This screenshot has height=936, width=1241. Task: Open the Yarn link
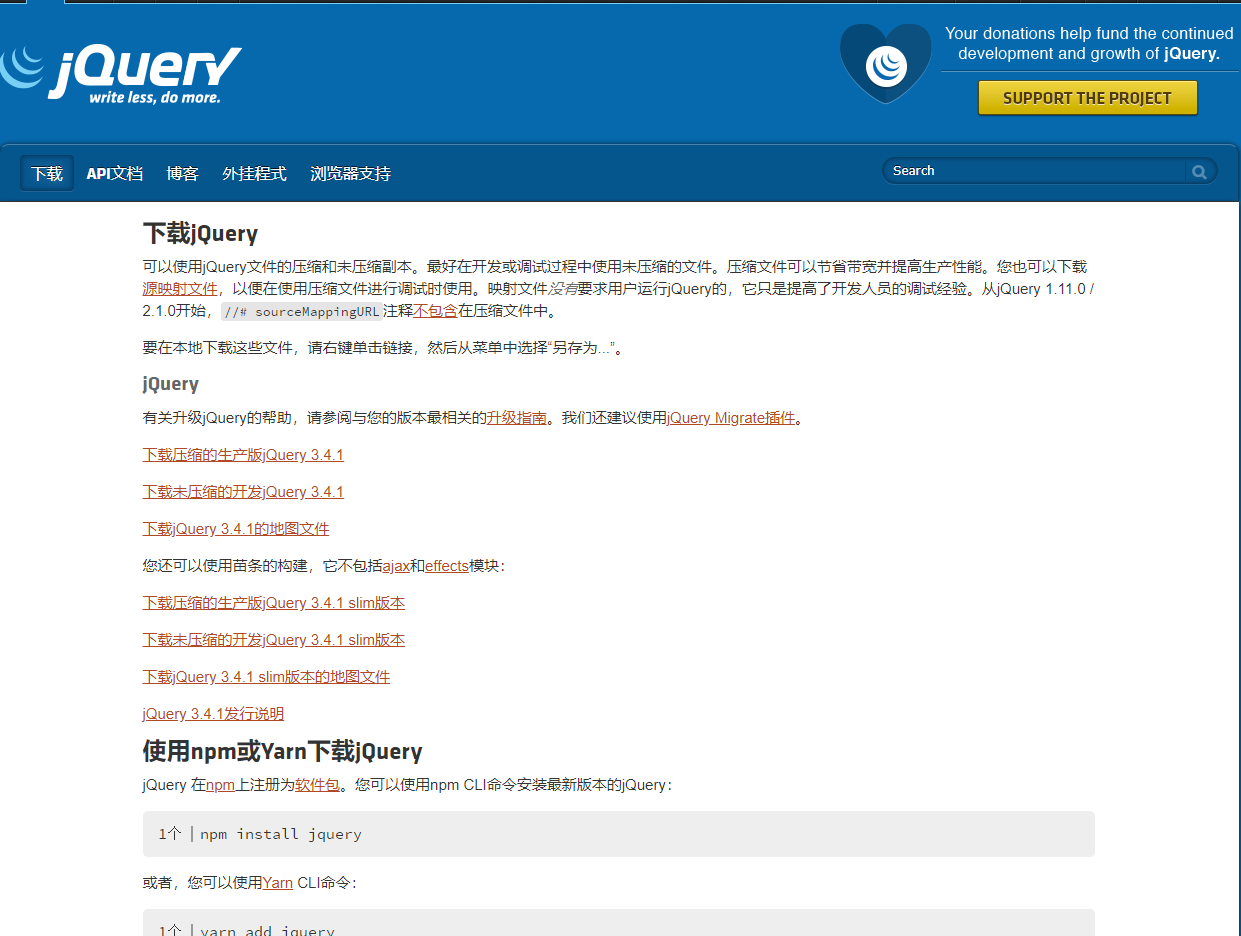pyautogui.click(x=278, y=883)
